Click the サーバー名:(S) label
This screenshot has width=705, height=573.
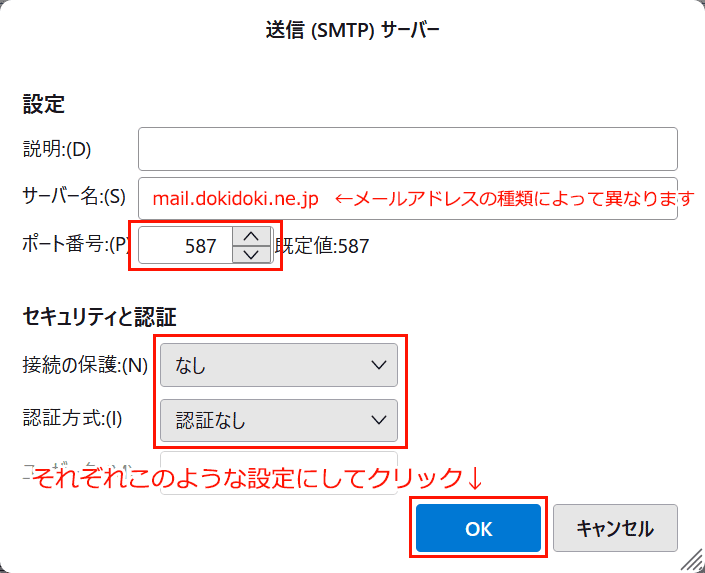(x=74, y=197)
